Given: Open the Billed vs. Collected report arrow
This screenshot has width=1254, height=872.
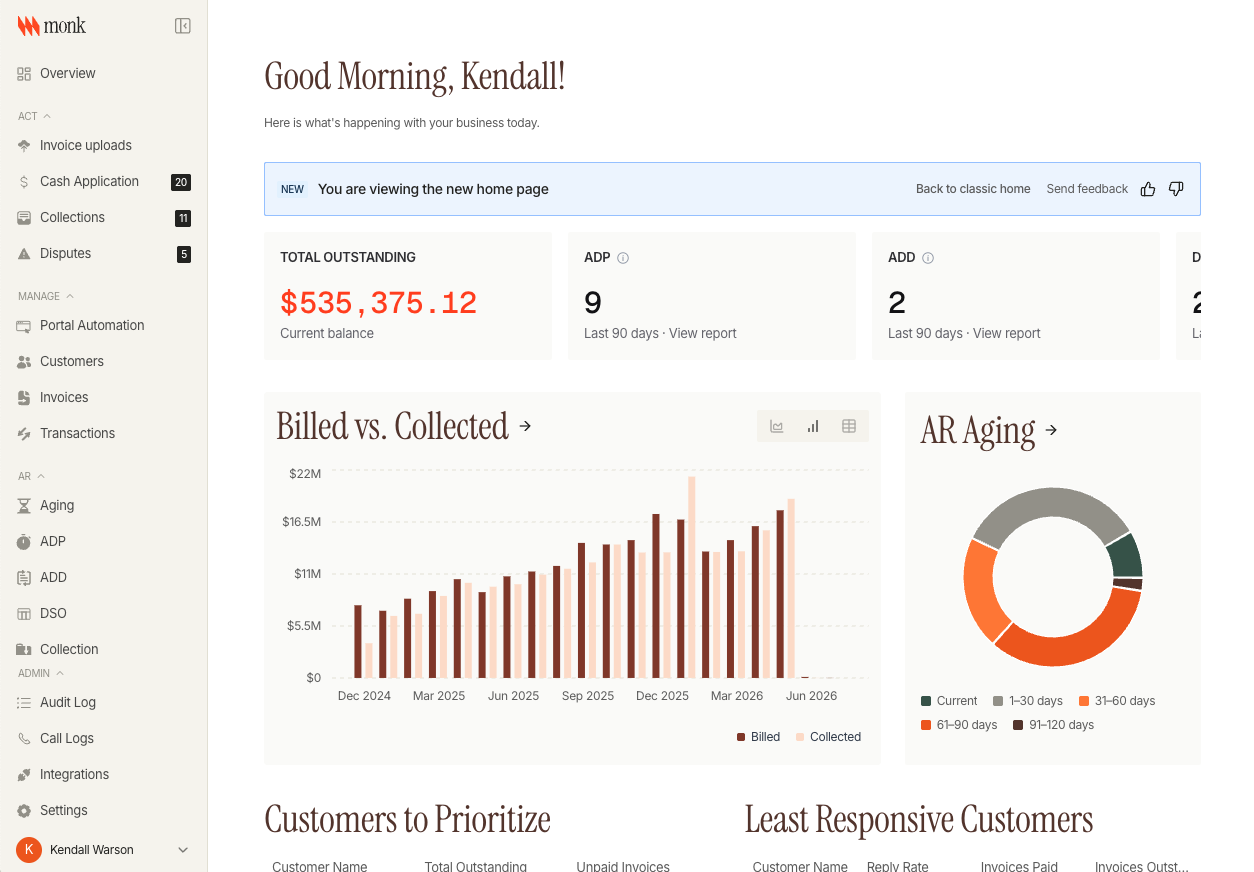Looking at the screenshot, I should pos(526,426).
